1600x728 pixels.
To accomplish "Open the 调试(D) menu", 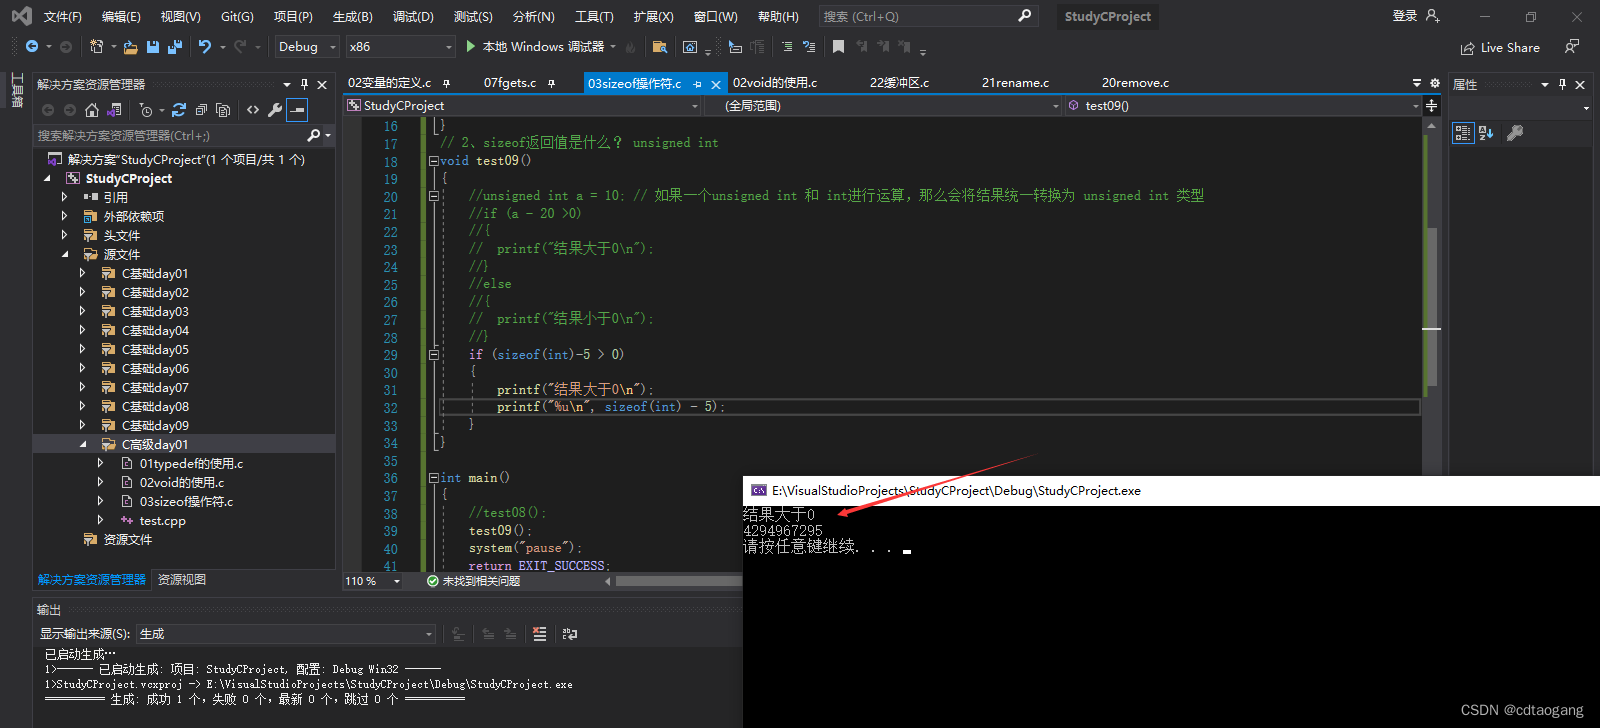I will point(413,17).
